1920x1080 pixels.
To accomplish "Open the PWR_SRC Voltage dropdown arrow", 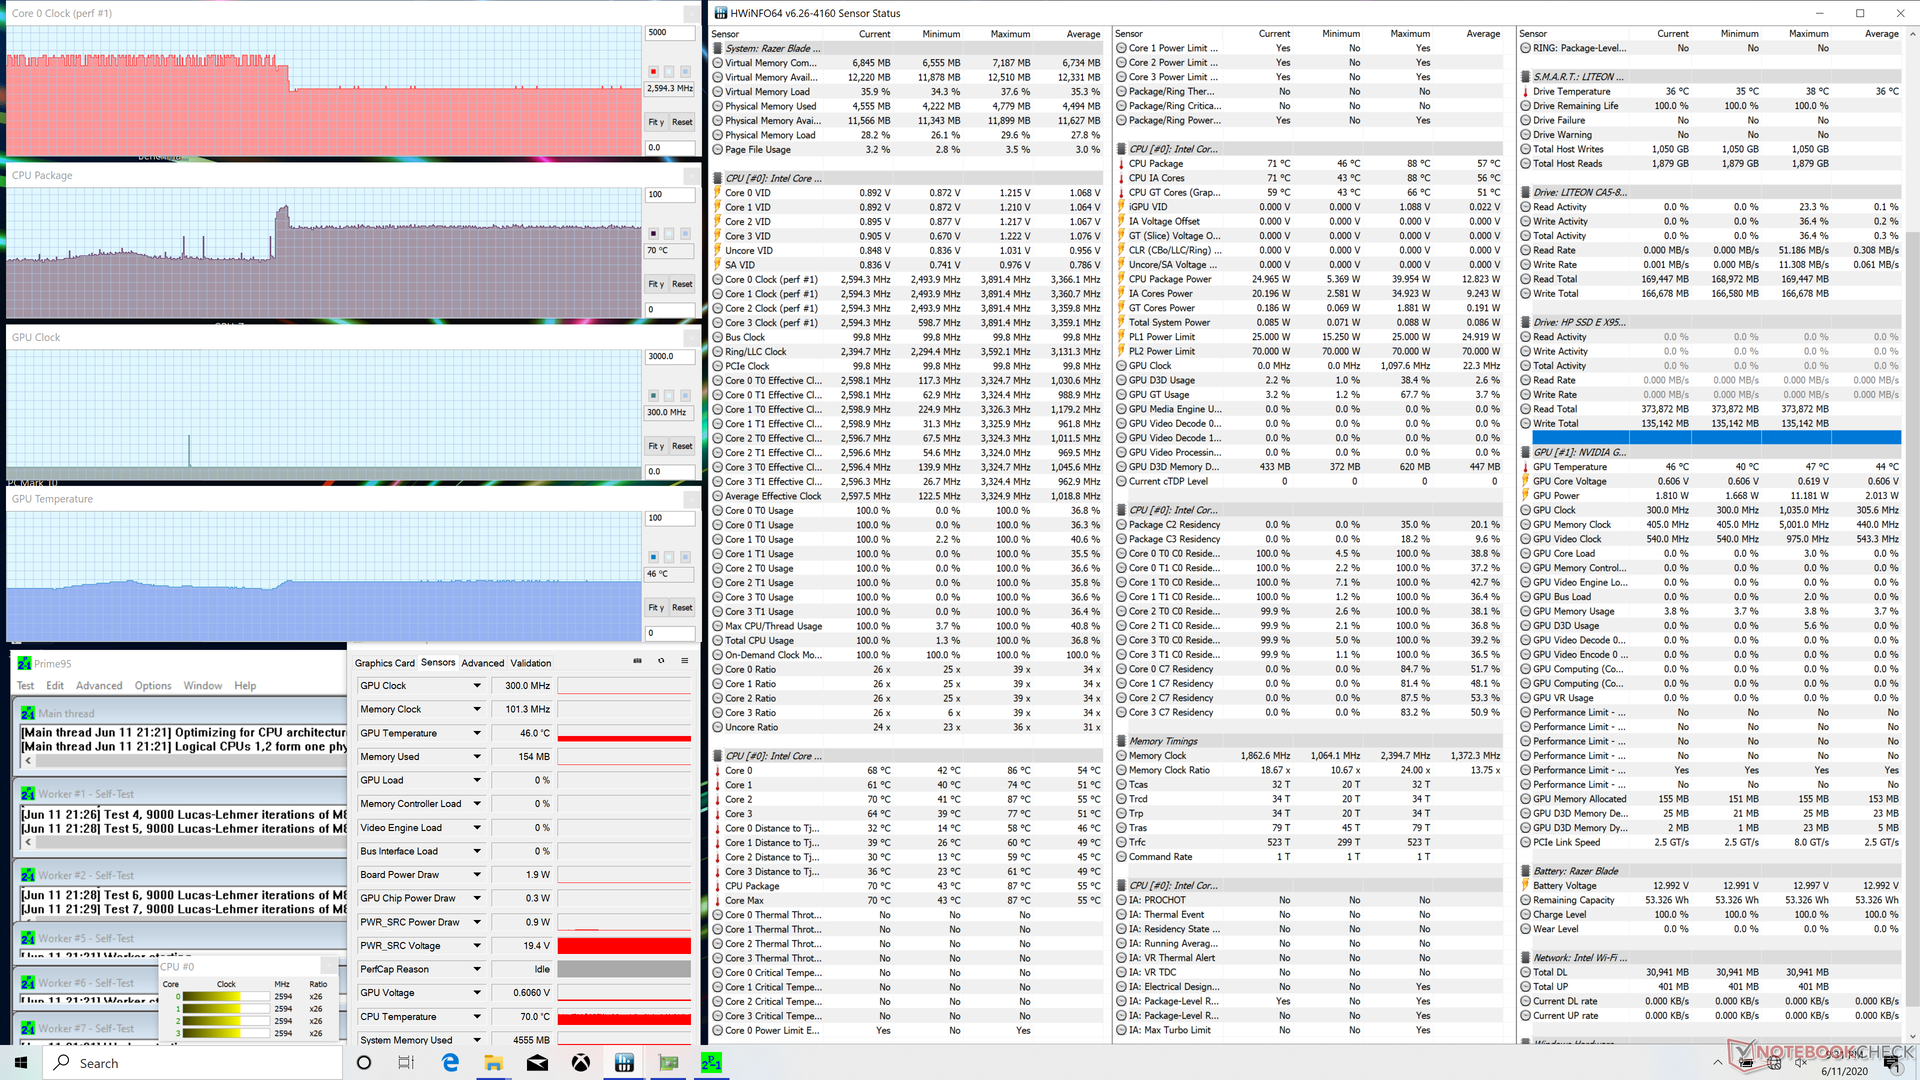I will pos(477,946).
